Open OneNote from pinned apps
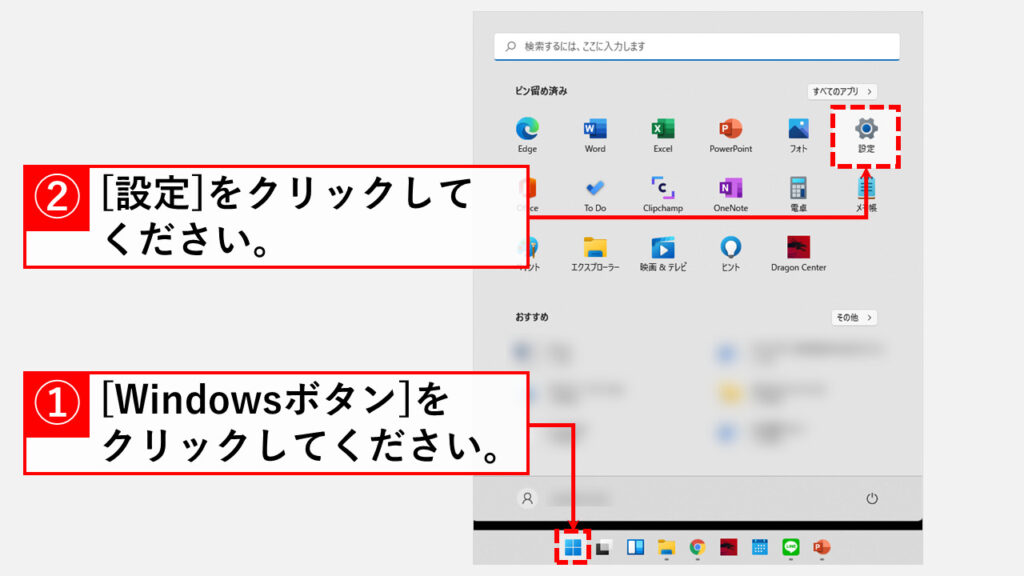 pos(731,195)
